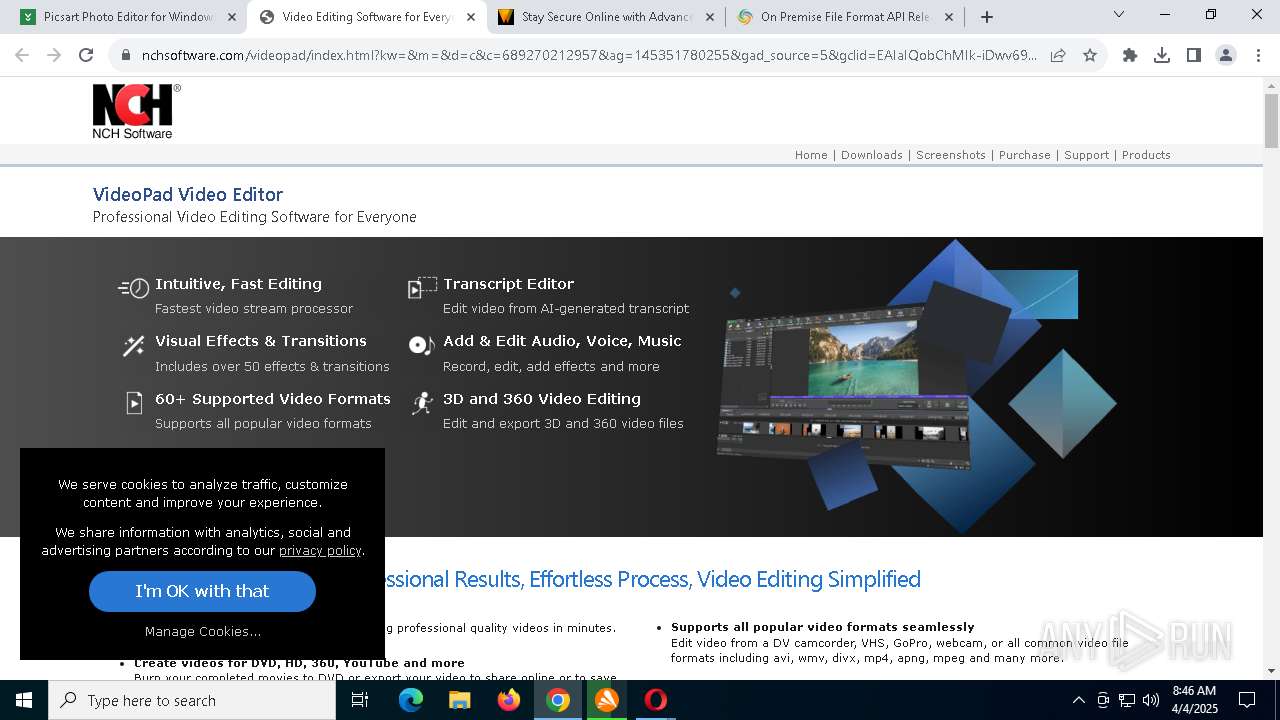Bookmark this page with the star icon
This screenshot has height=720, width=1280.
1090,55
